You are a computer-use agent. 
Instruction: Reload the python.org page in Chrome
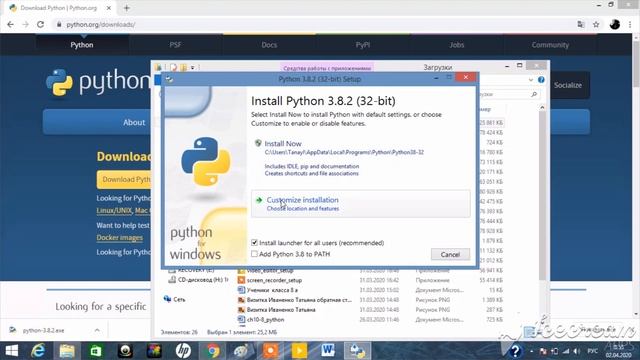click(x=40, y=24)
